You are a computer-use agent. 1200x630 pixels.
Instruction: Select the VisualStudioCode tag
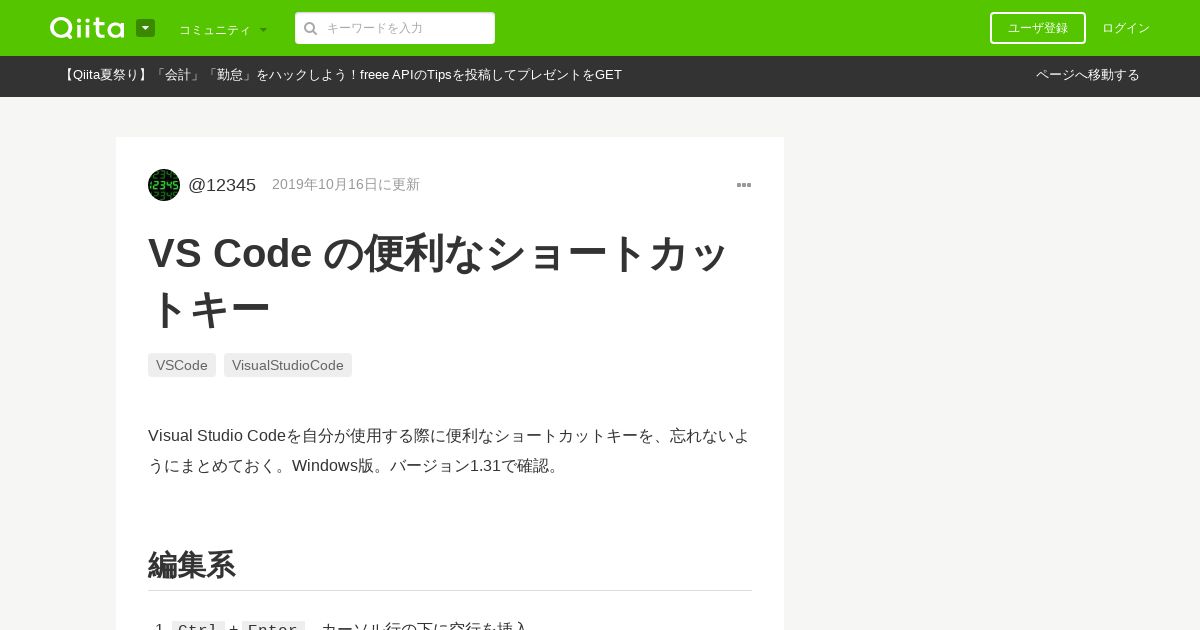[288, 365]
